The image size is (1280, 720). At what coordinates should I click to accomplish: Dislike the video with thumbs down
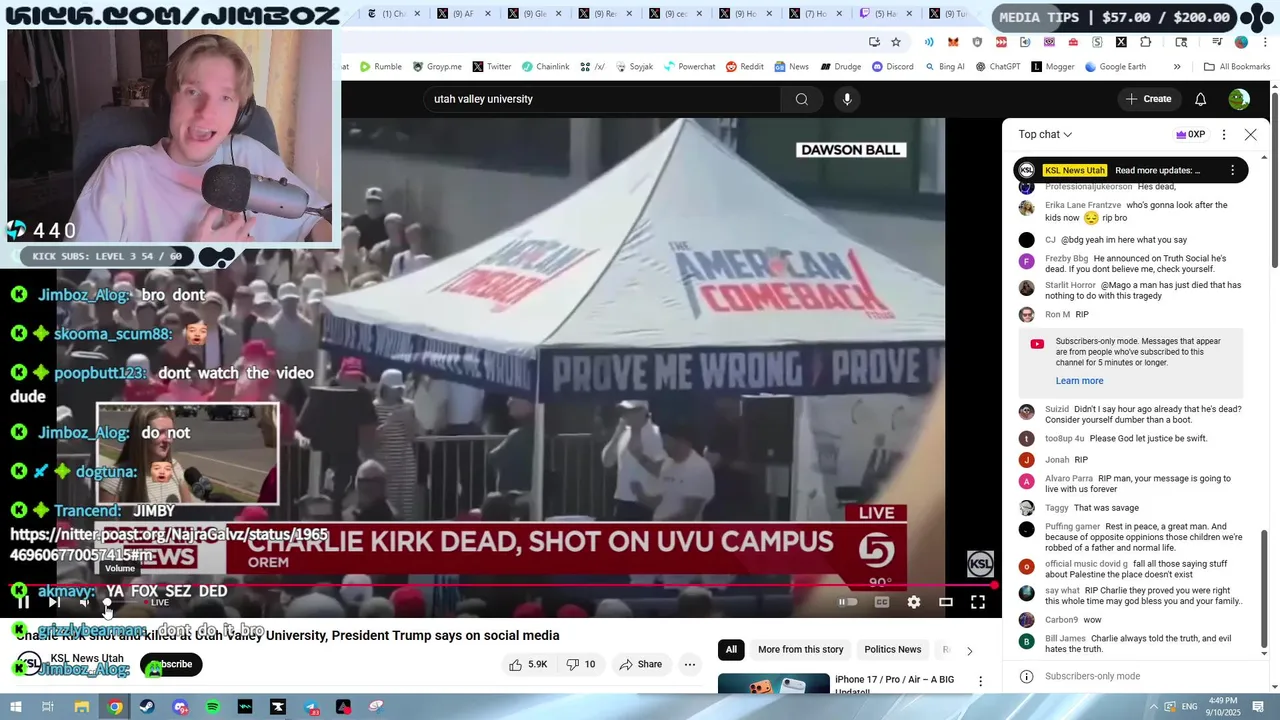point(581,664)
